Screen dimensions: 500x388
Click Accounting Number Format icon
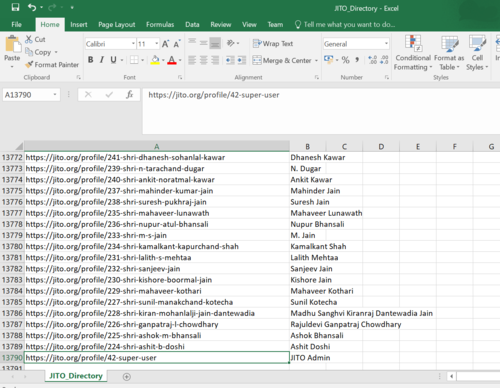[x=328, y=60]
